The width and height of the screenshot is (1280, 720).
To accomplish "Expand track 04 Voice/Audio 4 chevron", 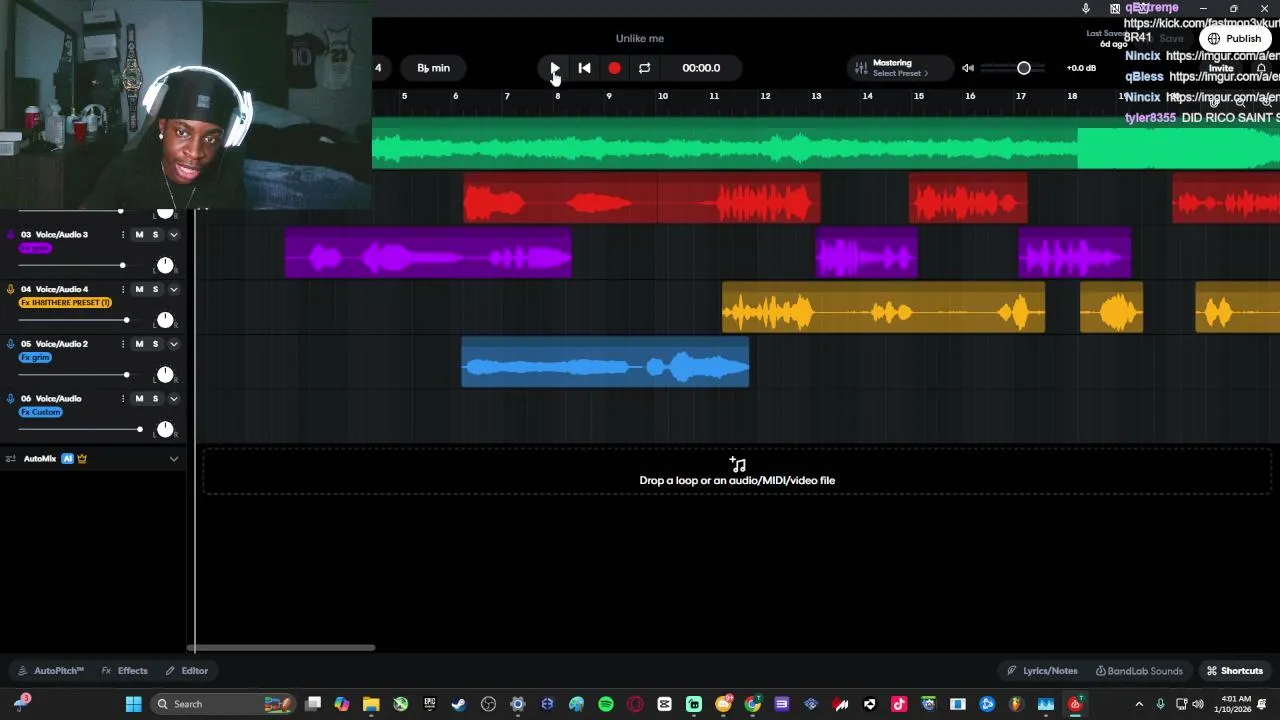I will (173, 290).
